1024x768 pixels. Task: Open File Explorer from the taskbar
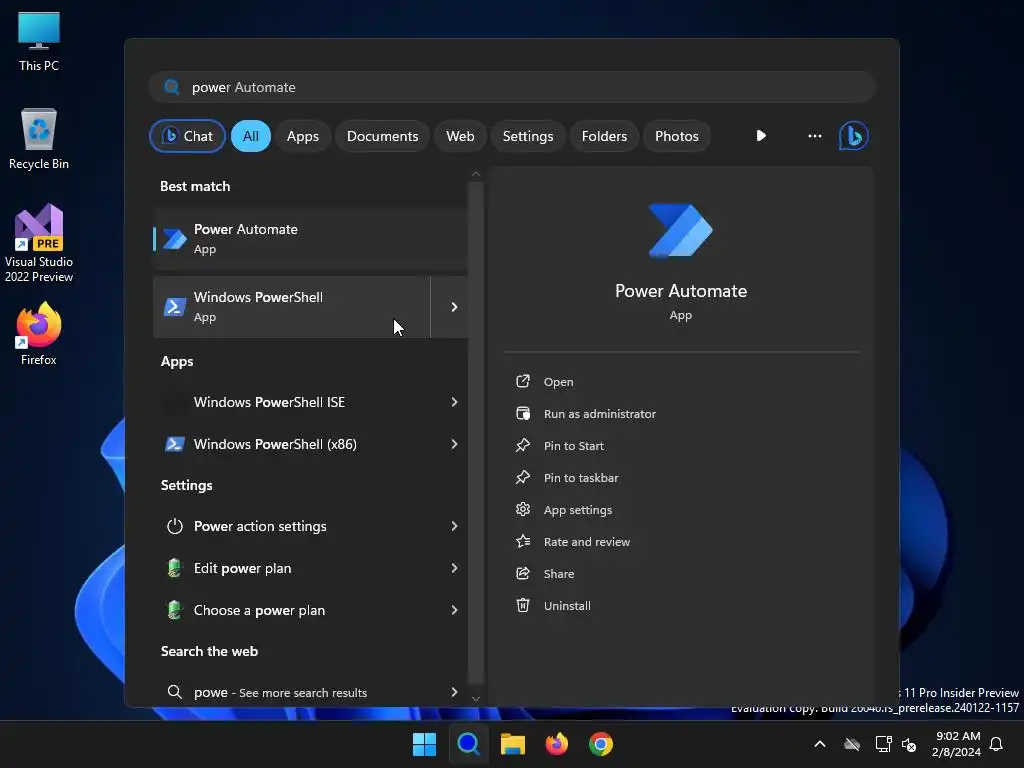(513, 744)
